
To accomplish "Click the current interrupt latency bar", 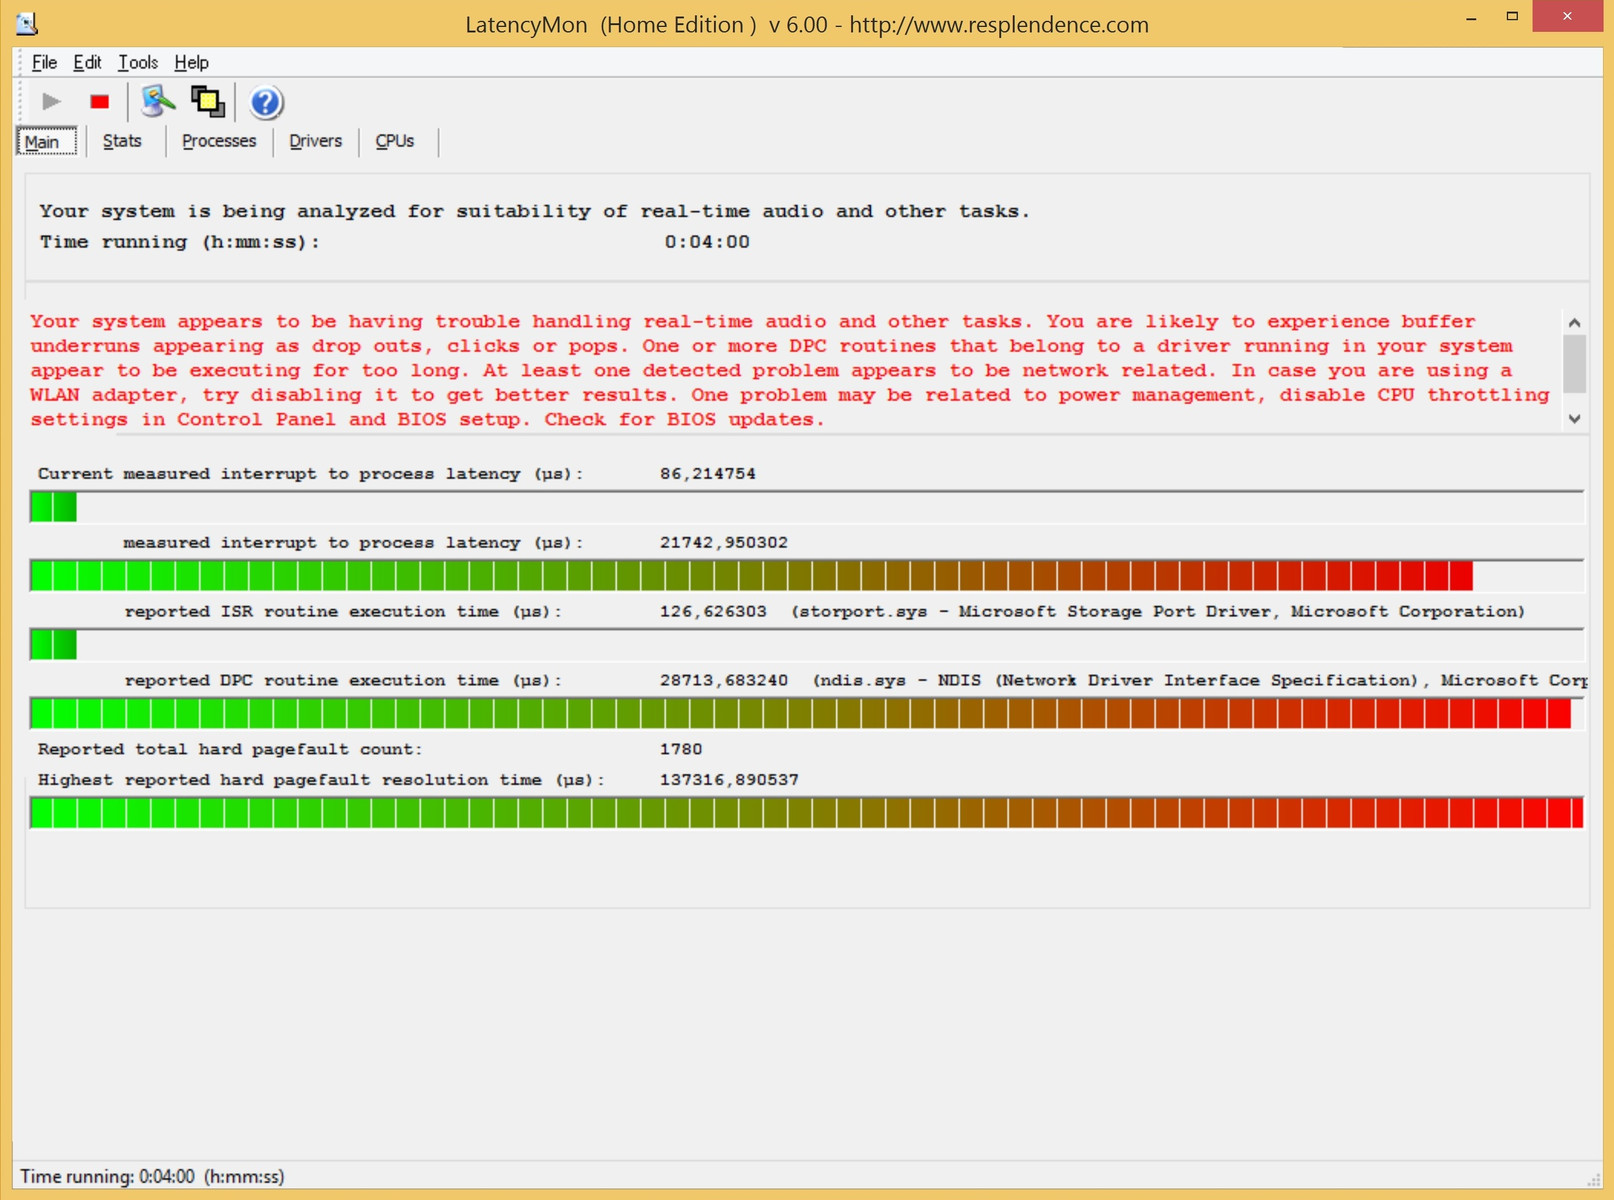I will pyautogui.click(x=806, y=507).
